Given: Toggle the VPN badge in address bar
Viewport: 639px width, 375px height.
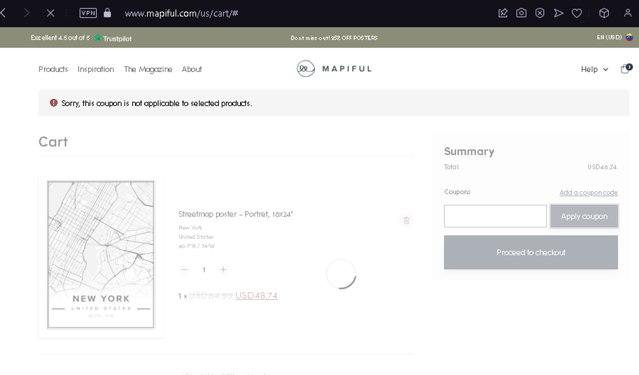Looking at the screenshot, I should pos(88,13).
